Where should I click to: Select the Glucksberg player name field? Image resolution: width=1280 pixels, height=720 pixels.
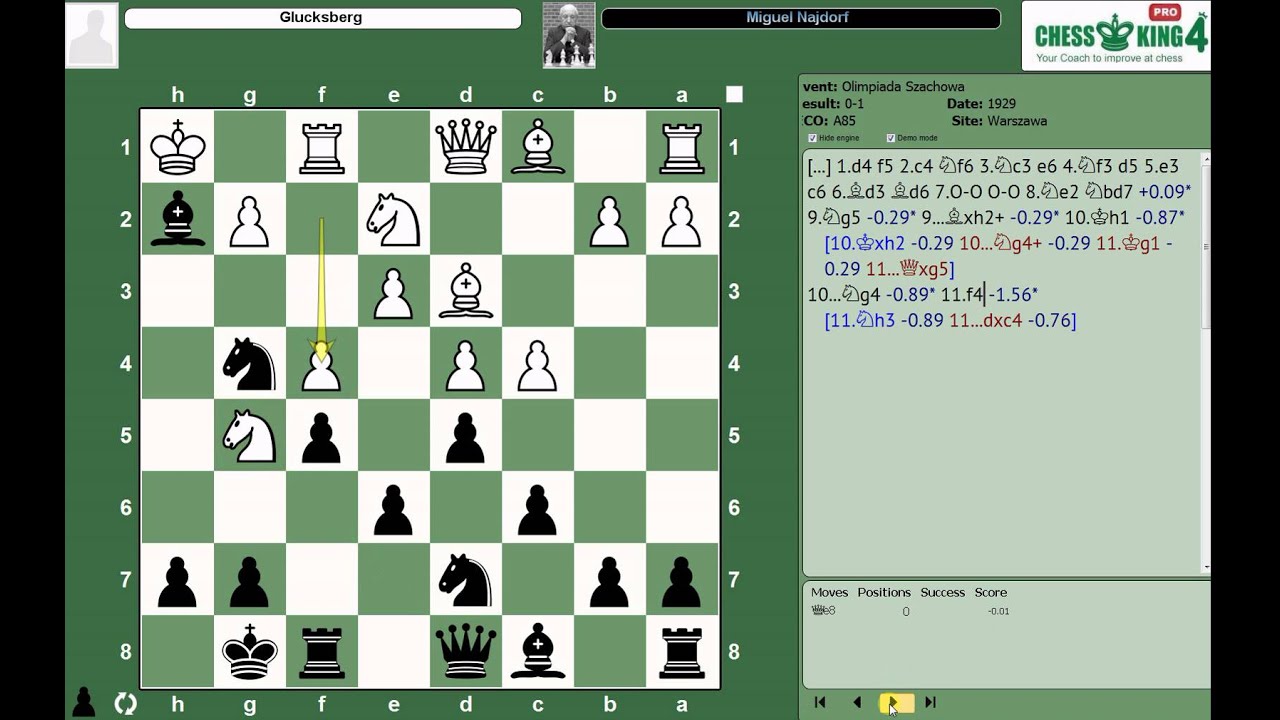pos(323,18)
